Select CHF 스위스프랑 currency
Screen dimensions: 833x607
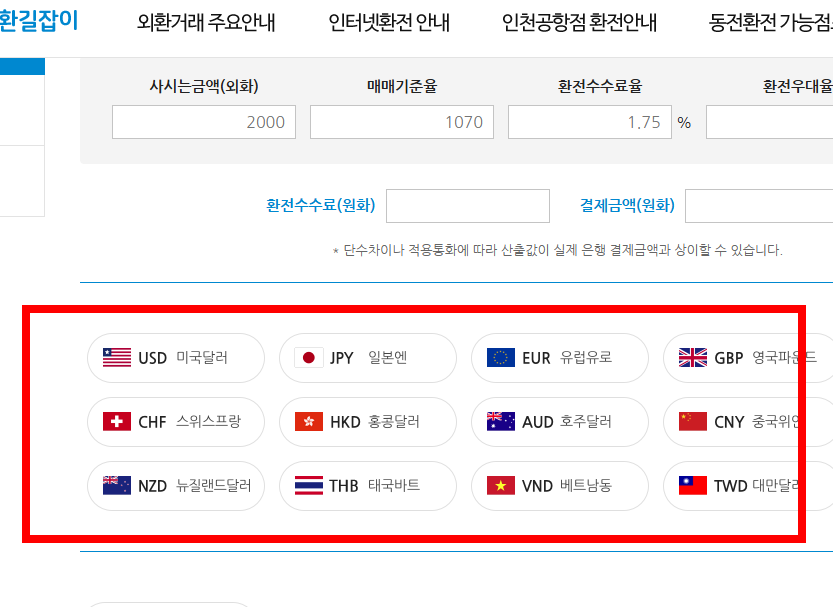[176, 421]
